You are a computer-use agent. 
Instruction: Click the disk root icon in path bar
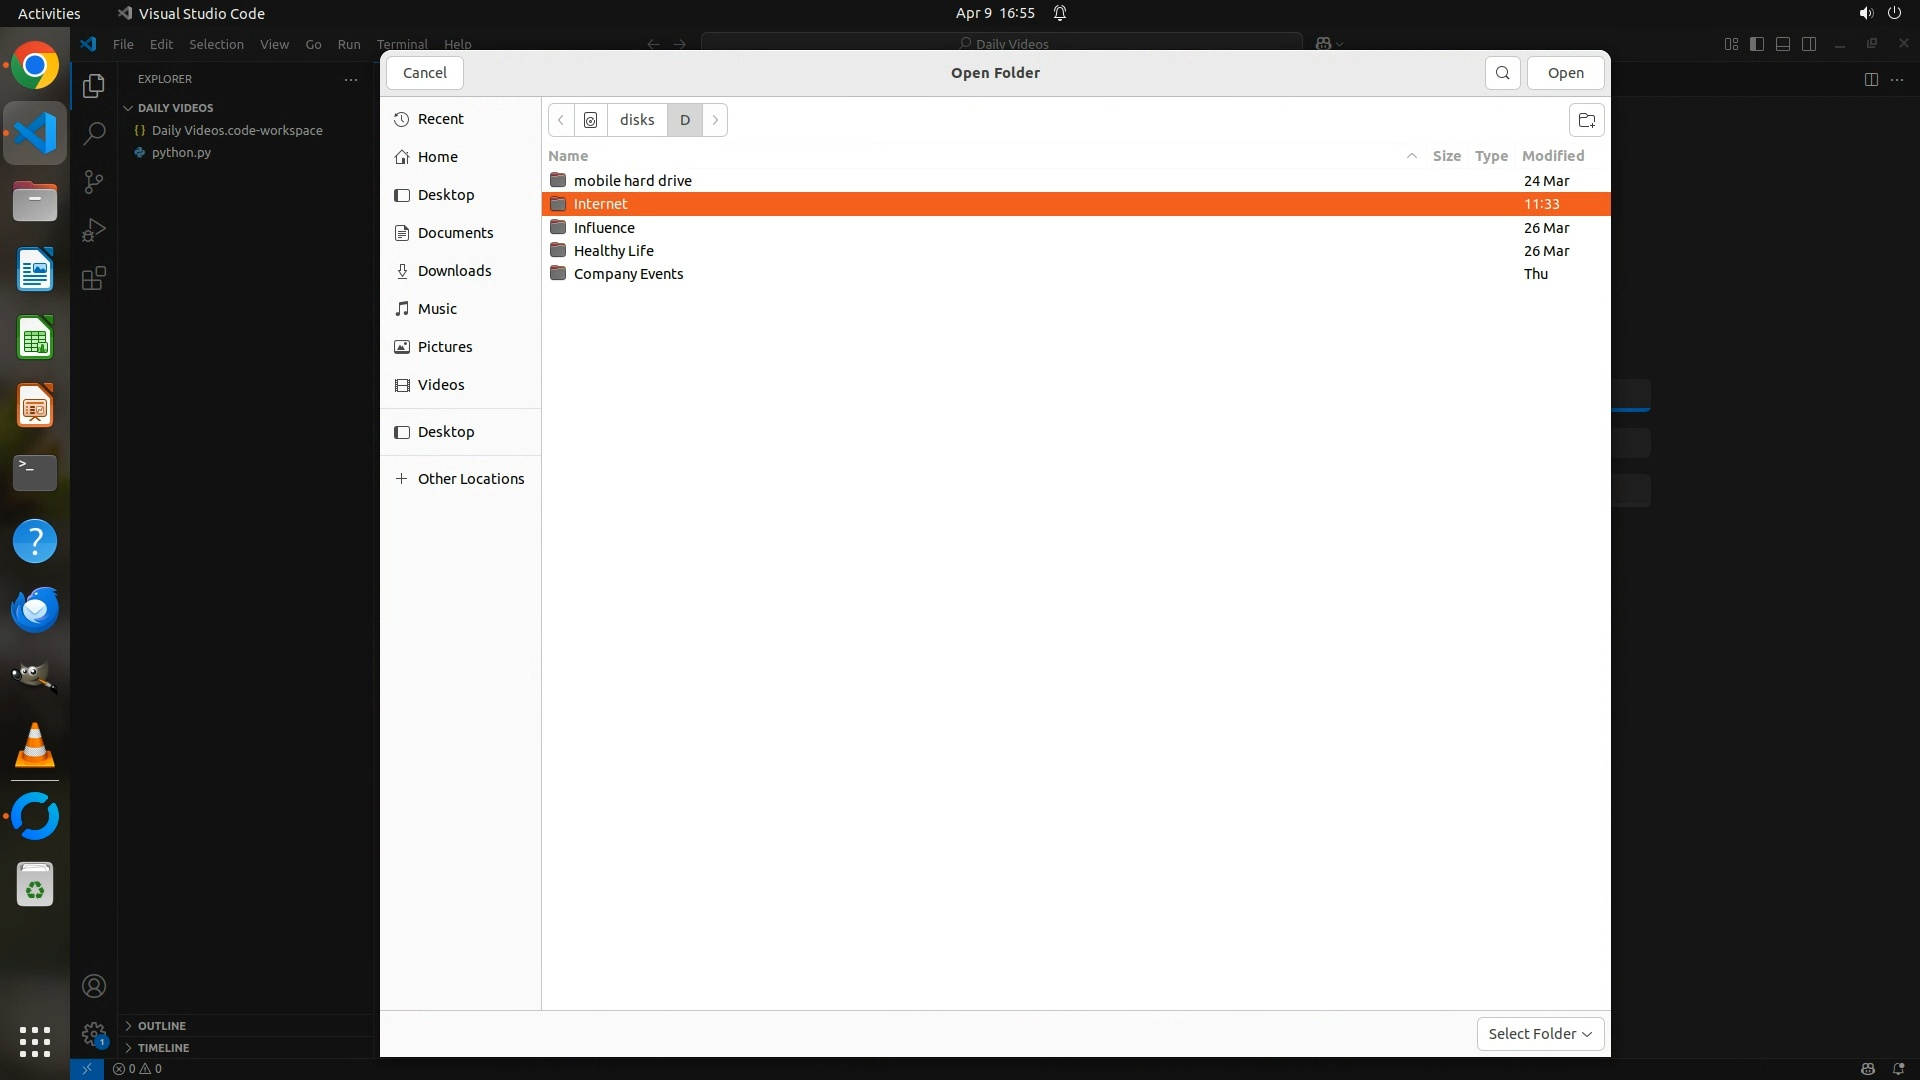click(591, 120)
